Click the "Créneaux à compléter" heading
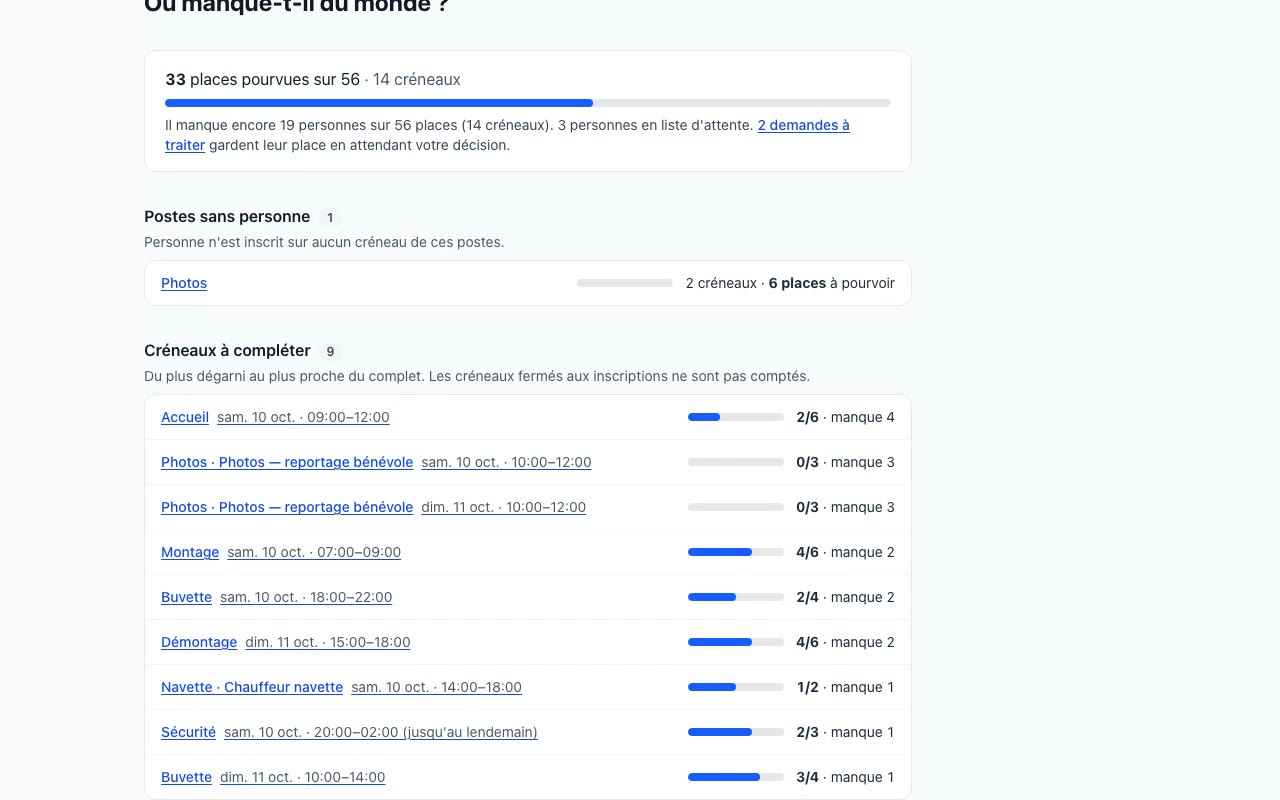The width and height of the screenshot is (1280, 800). 227,350
